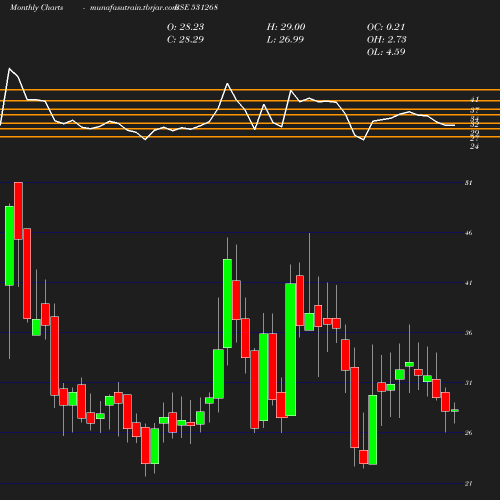Click the "OL: 4.59" reading

pos(386,52)
